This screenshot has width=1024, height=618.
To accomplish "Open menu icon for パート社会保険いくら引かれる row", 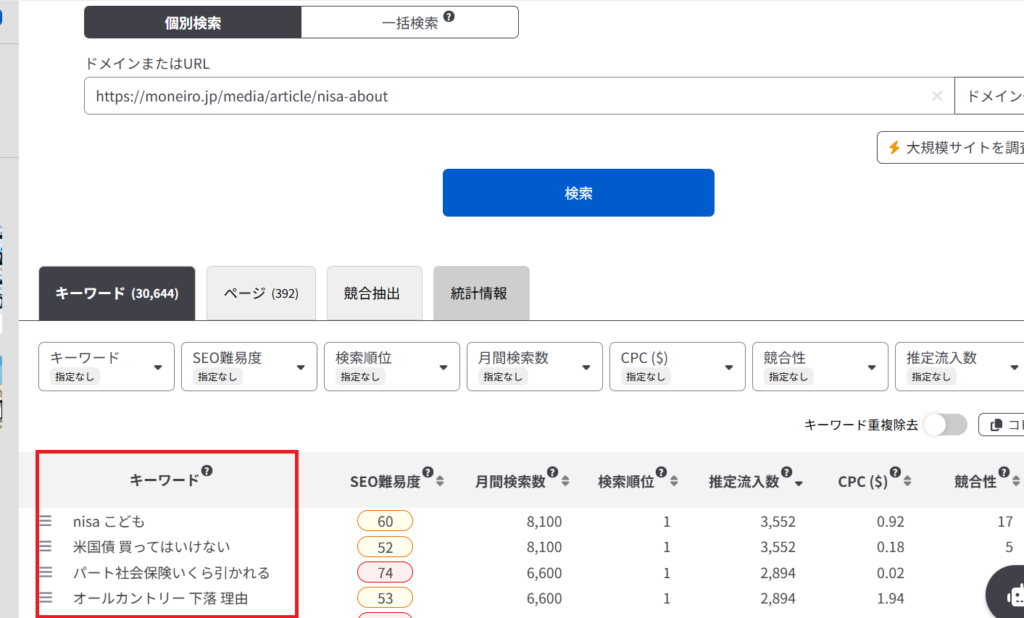I will coord(45,572).
